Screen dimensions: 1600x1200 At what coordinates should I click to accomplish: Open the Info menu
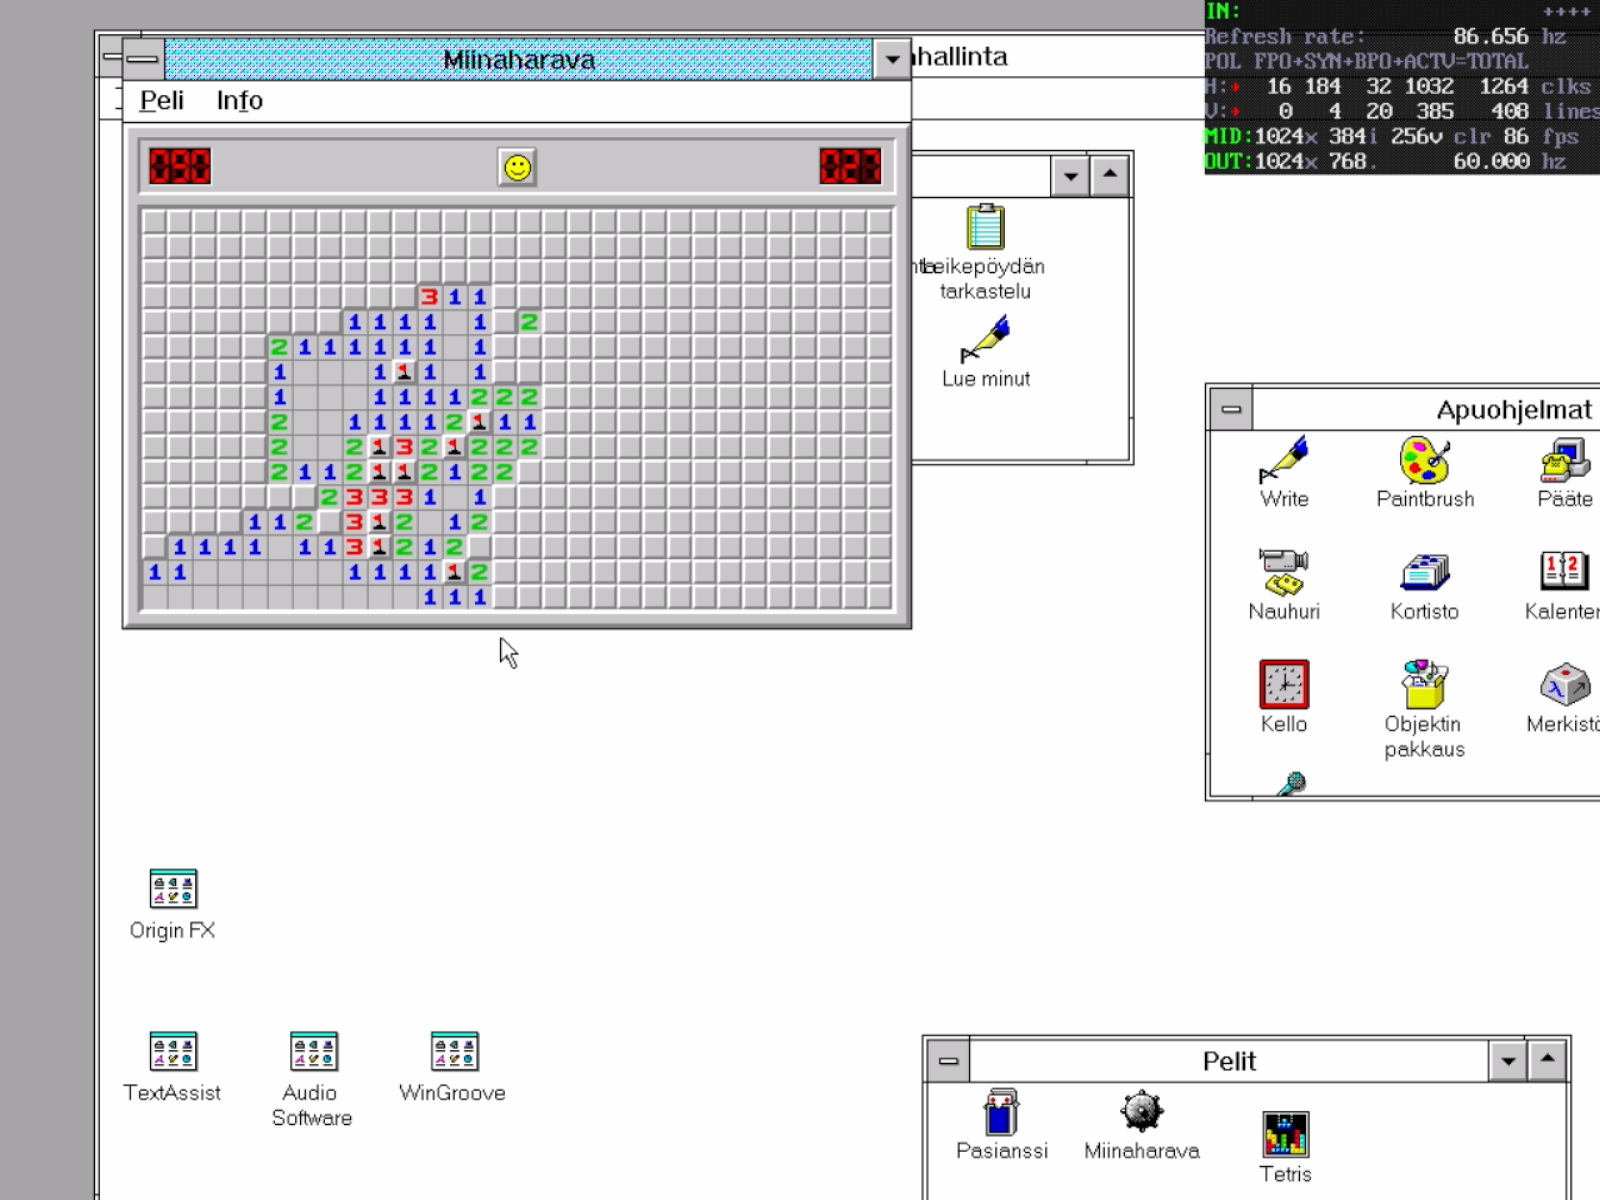(x=239, y=101)
